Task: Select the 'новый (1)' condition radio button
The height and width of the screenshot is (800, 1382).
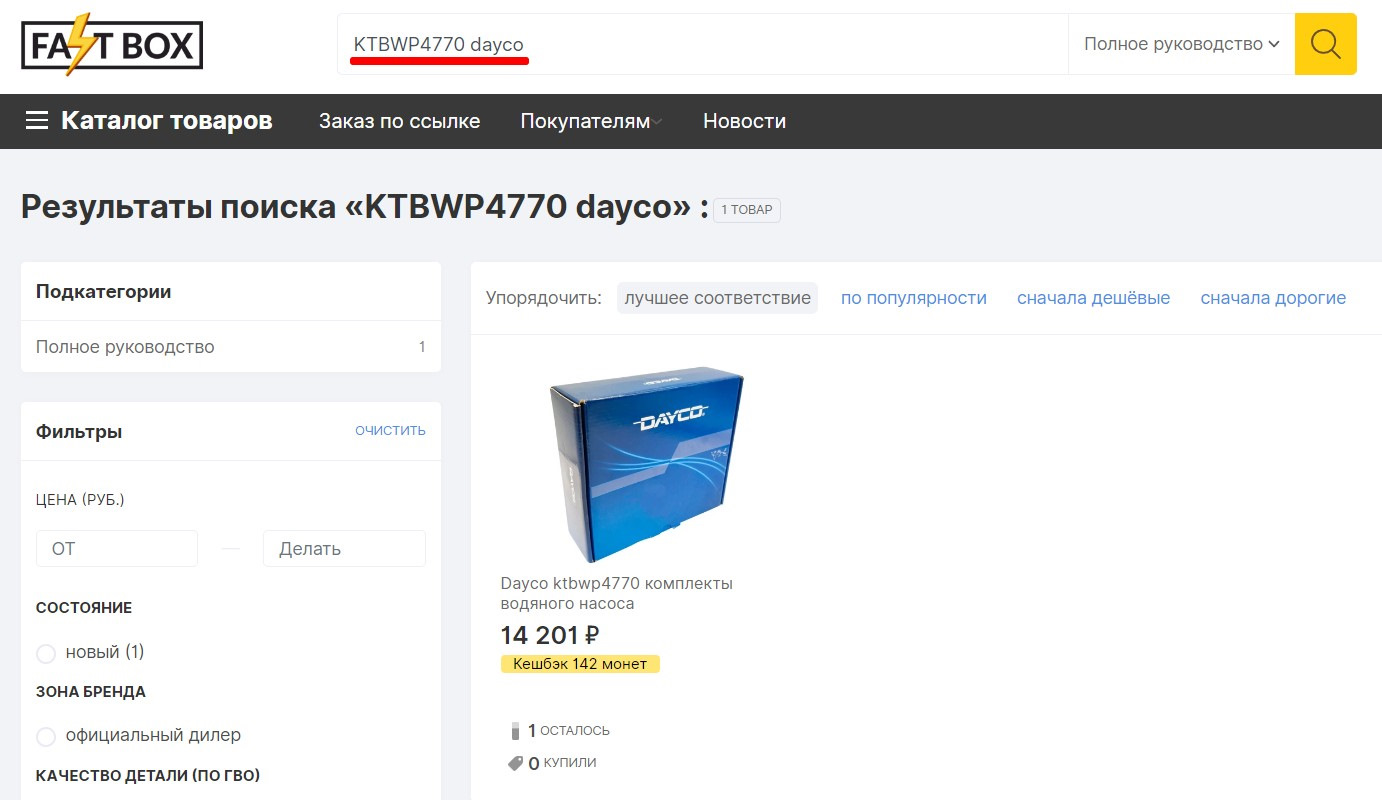Action: [46, 652]
